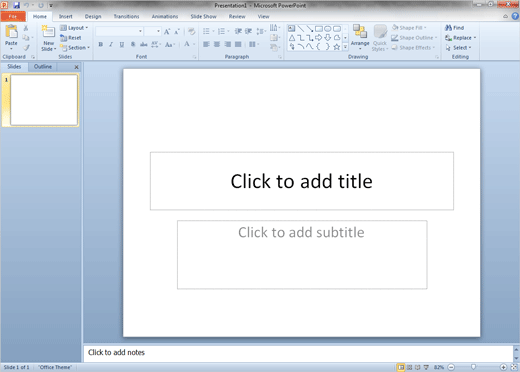Expand the Shape Fill dropdown
Viewport: 520px width, 372px height.
click(x=409, y=28)
